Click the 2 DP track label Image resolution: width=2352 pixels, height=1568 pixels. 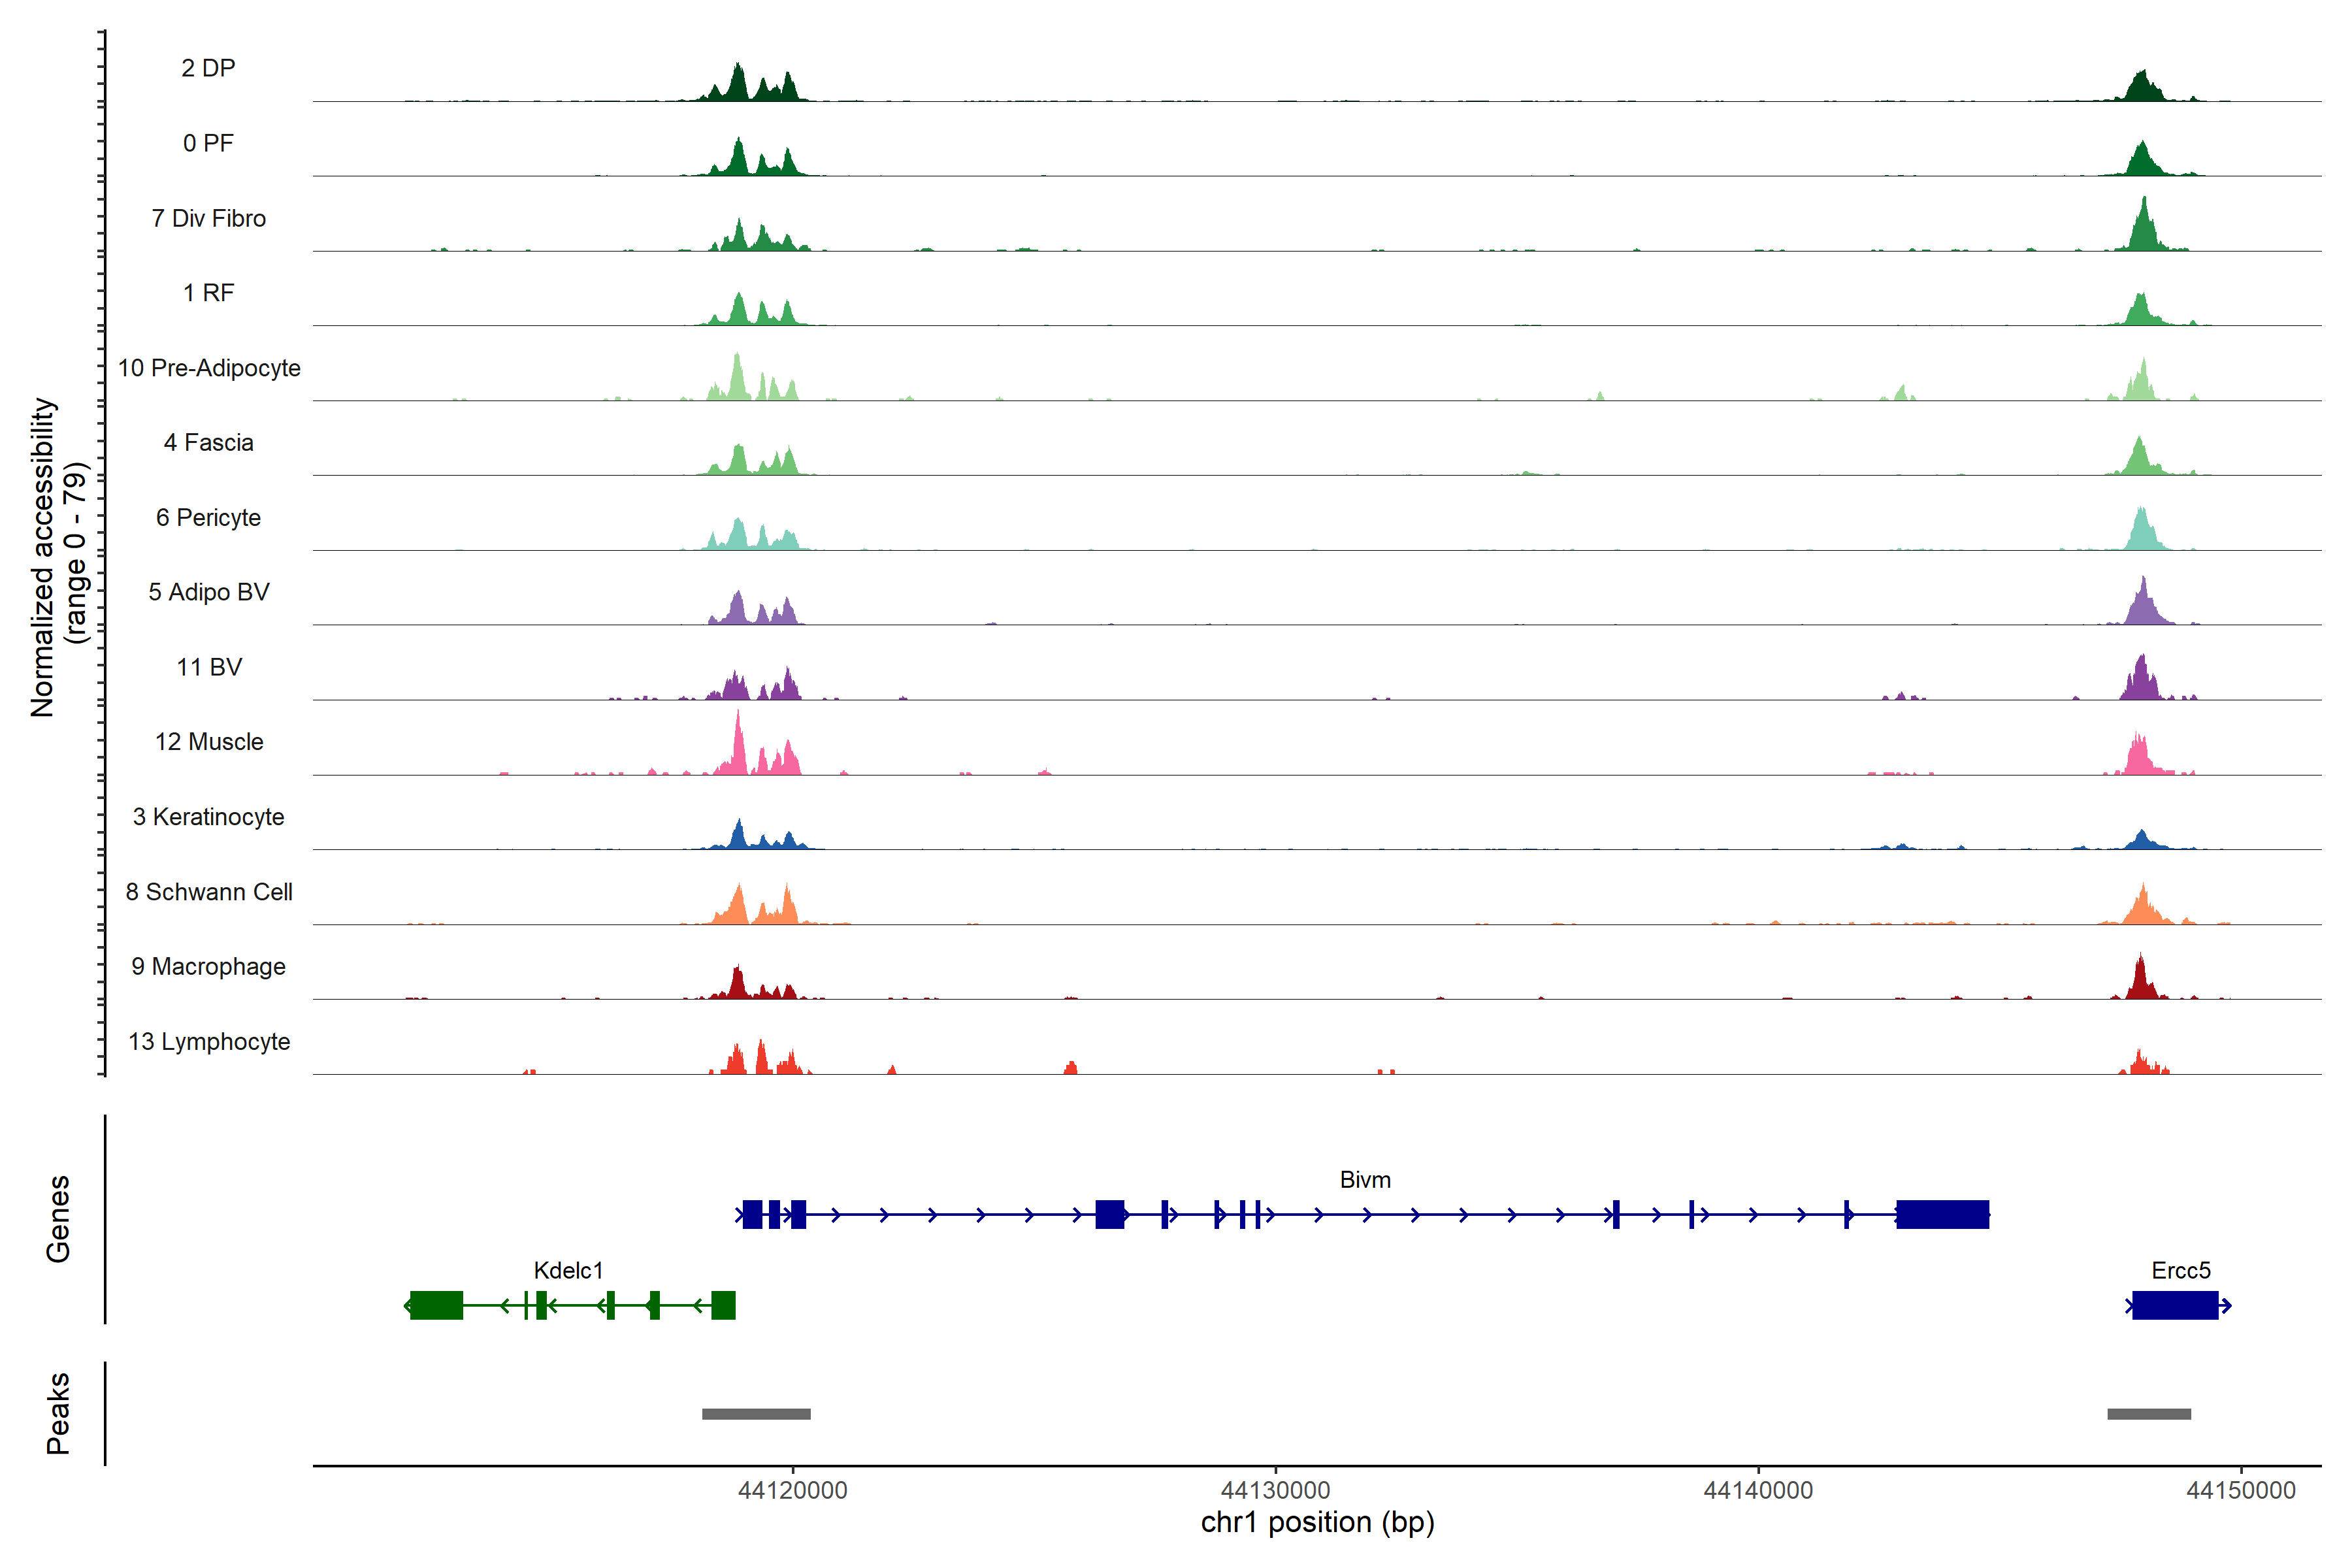(x=208, y=68)
